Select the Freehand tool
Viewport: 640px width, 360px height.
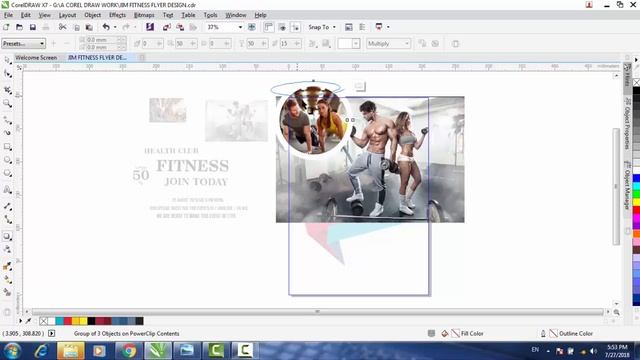[7, 120]
